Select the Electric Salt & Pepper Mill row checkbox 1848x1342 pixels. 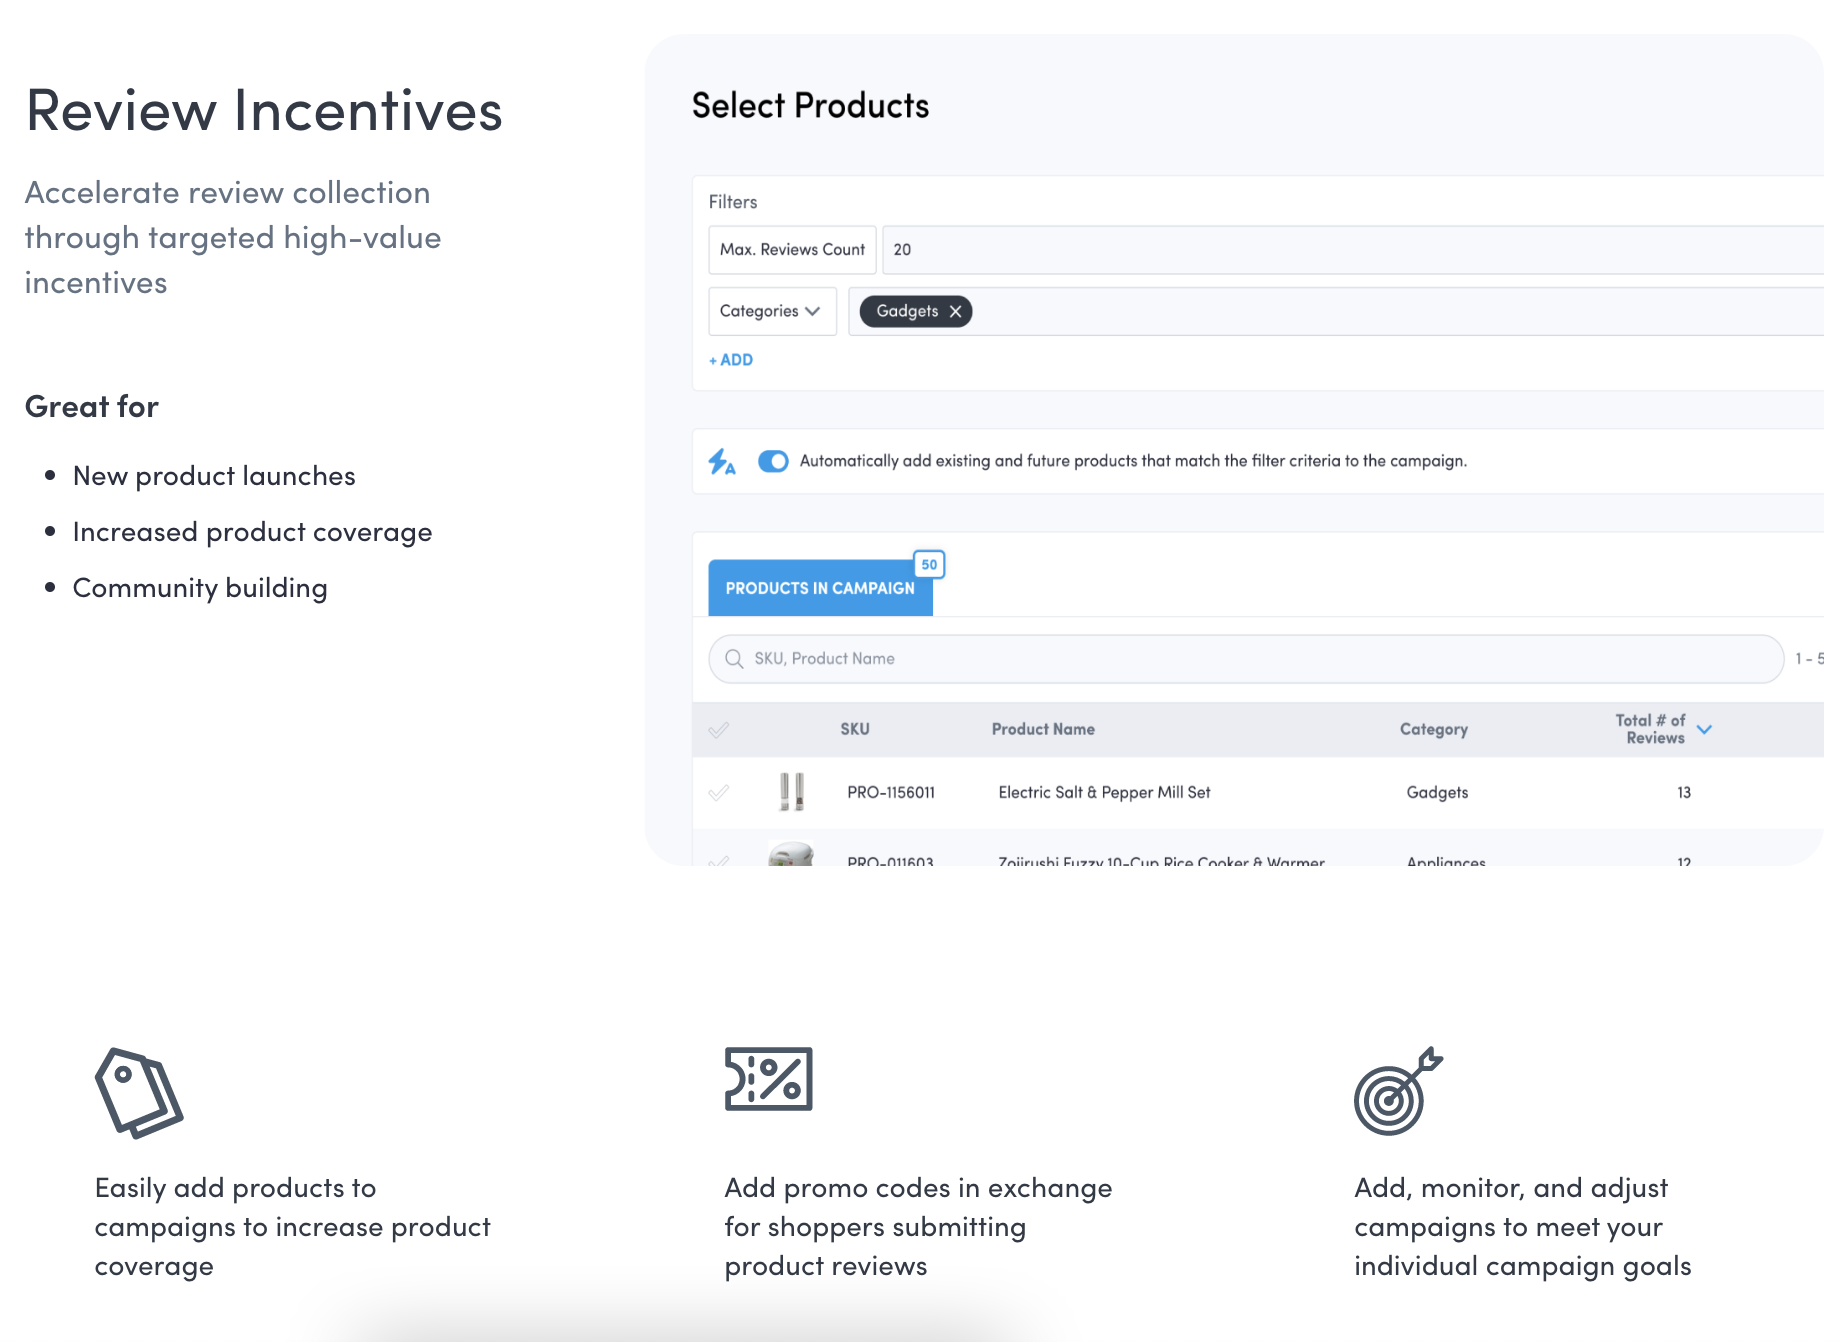tap(719, 793)
